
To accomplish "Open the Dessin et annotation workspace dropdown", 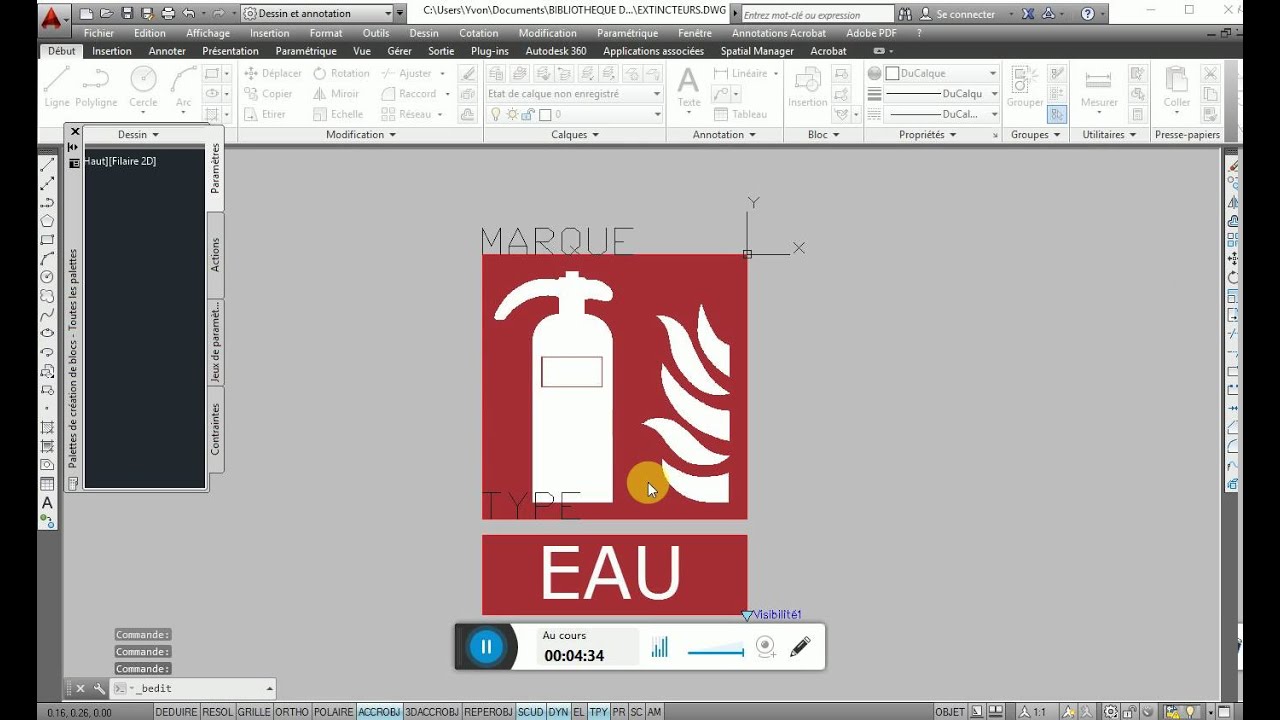I will pyautogui.click(x=317, y=14).
